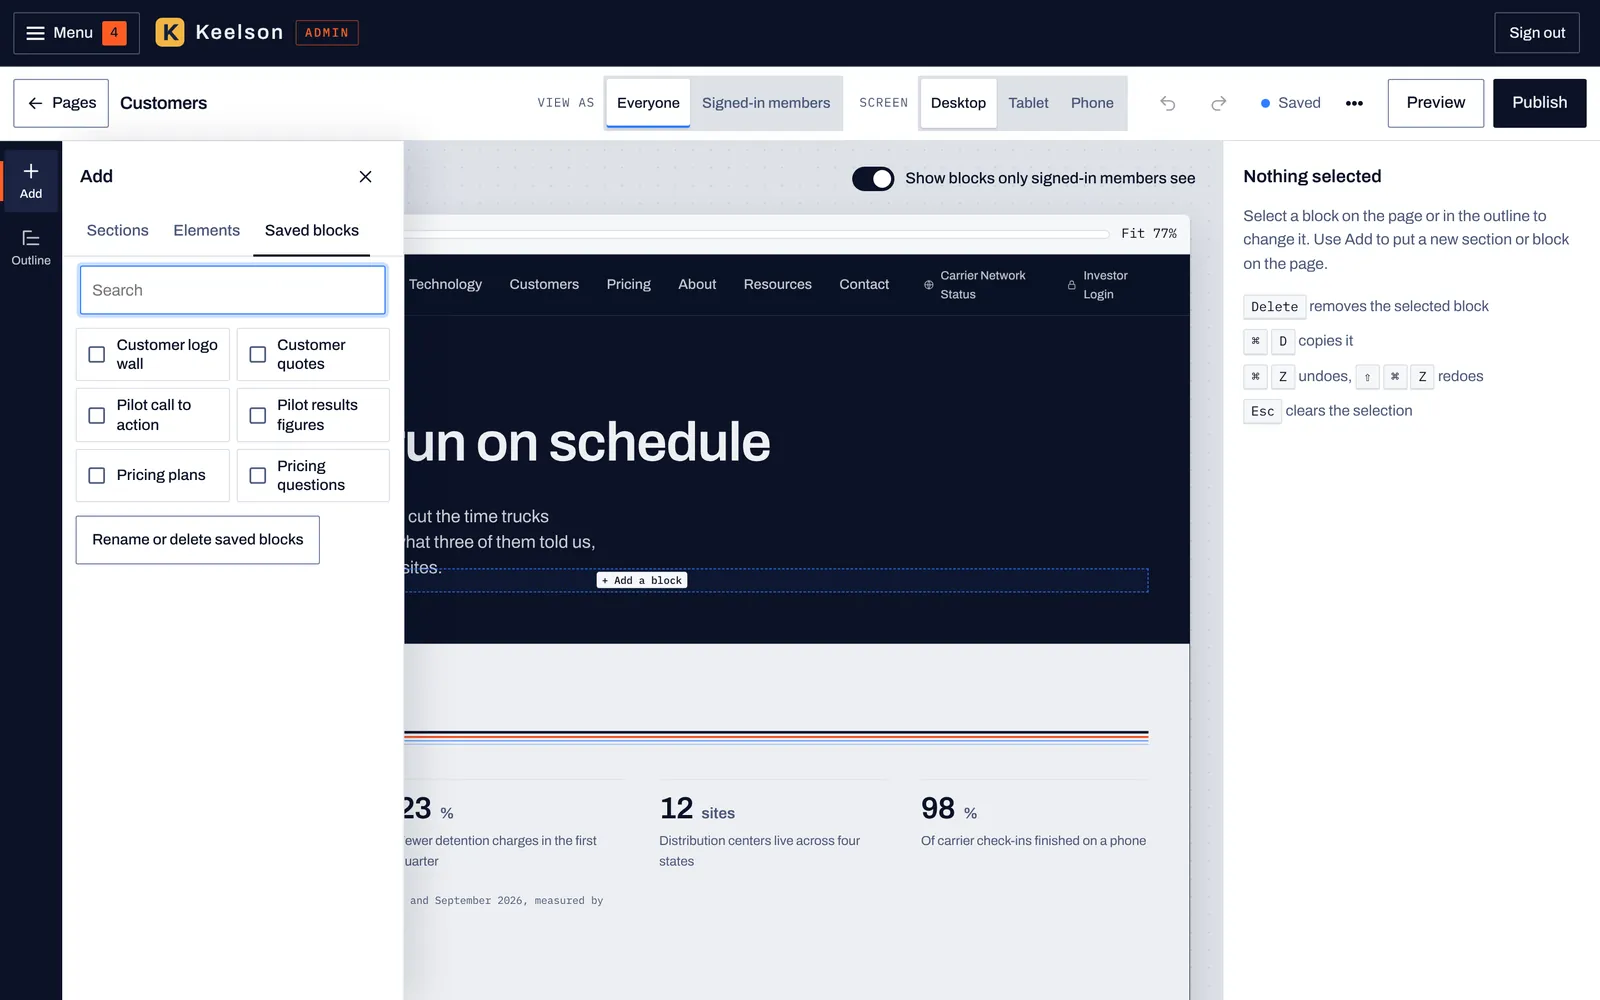Viewport: 1600px width, 1000px height.
Task: Open the three-dot more options menu
Action: click(x=1354, y=103)
